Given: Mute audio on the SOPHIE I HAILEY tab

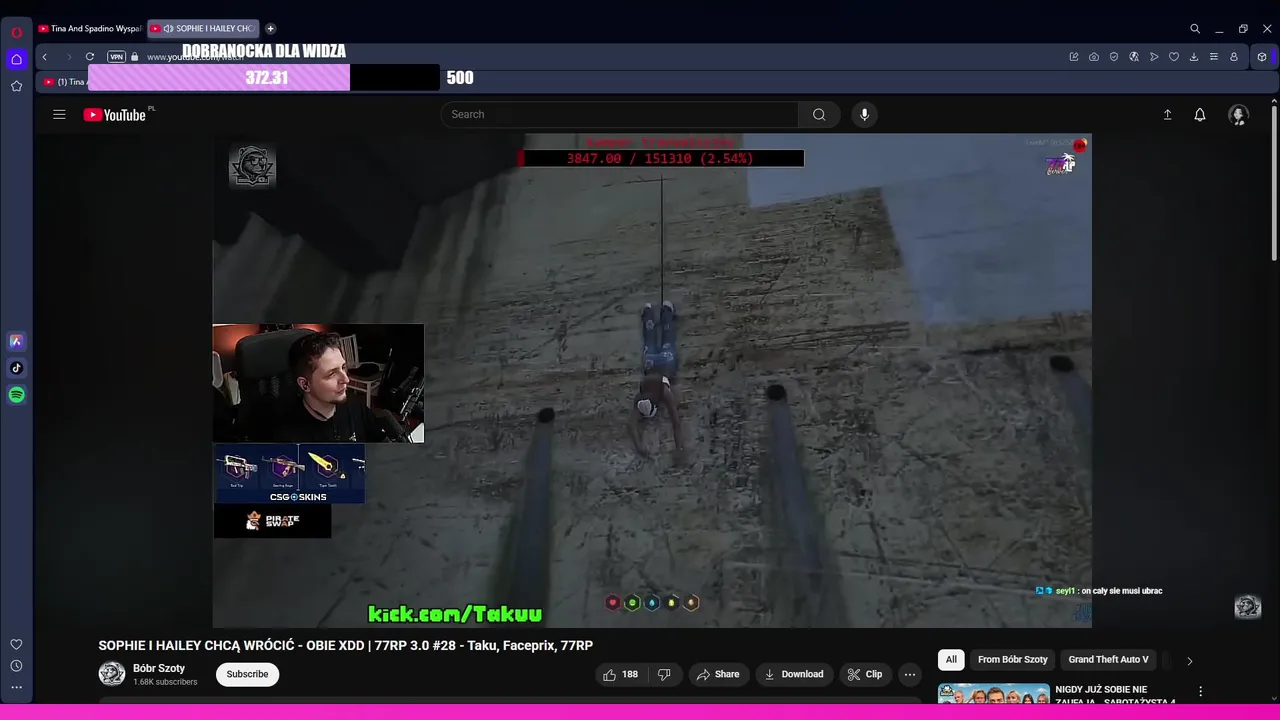Looking at the screenshot, I should click(168, 29).
